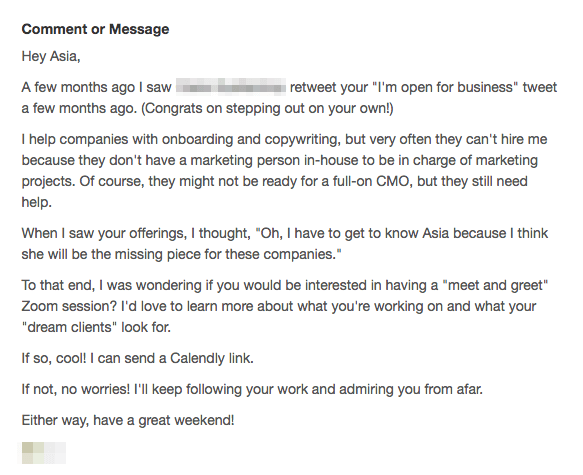Image resolution: width=583 pixels, height=475 pixels.
Task: Click the words 'Zoom session?'
Action: 69,306
